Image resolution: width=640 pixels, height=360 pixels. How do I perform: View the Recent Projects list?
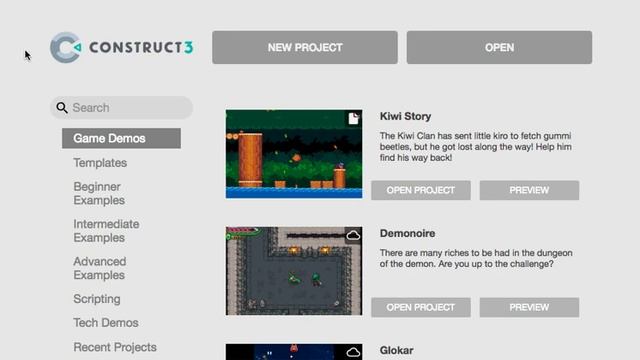coord(115,347)
